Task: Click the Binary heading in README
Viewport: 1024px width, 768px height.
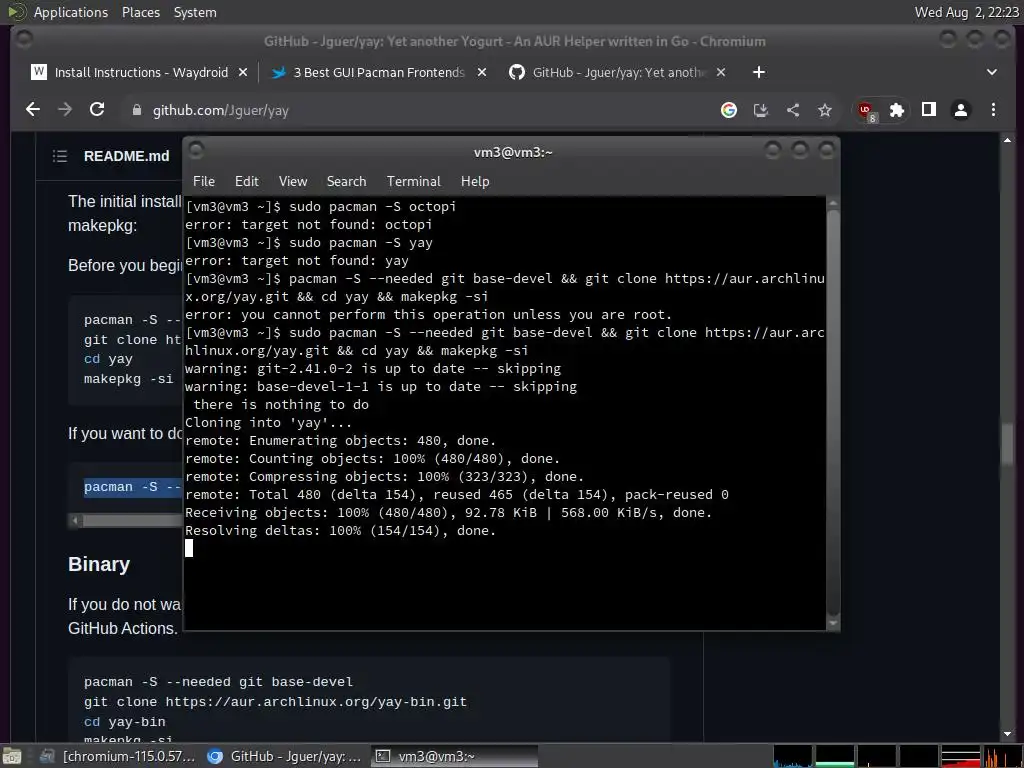Action: 99,564
